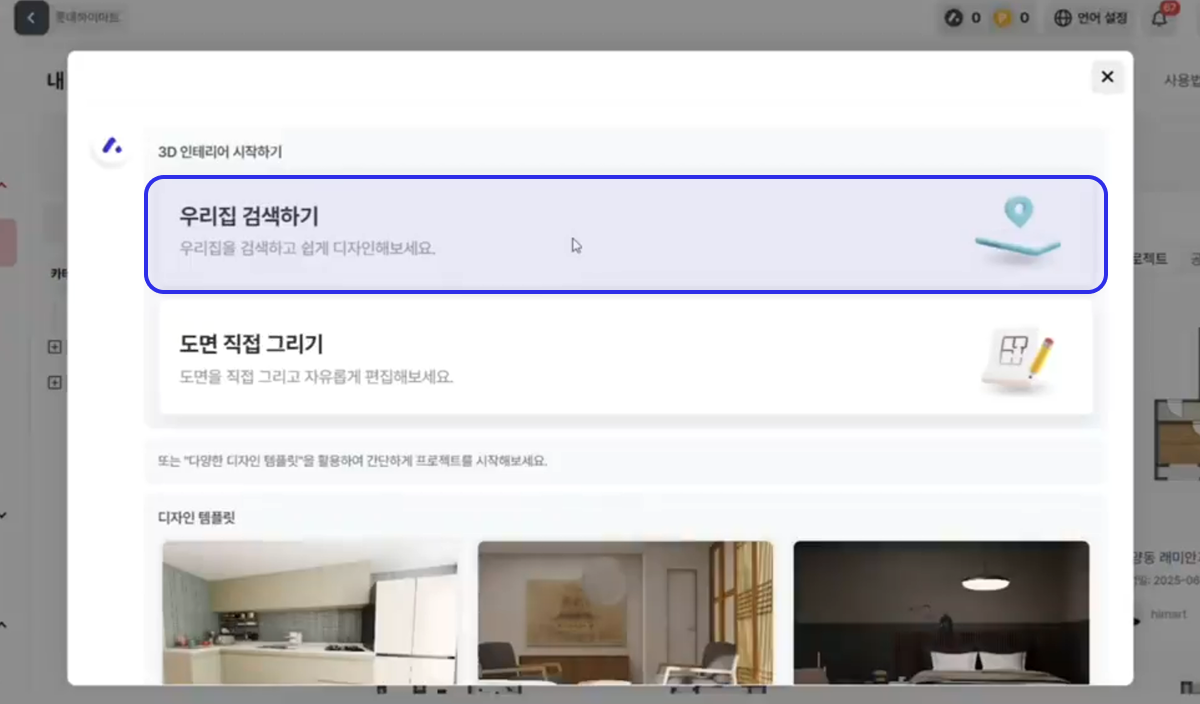Expand the first category tree plus box

[55, 347]
